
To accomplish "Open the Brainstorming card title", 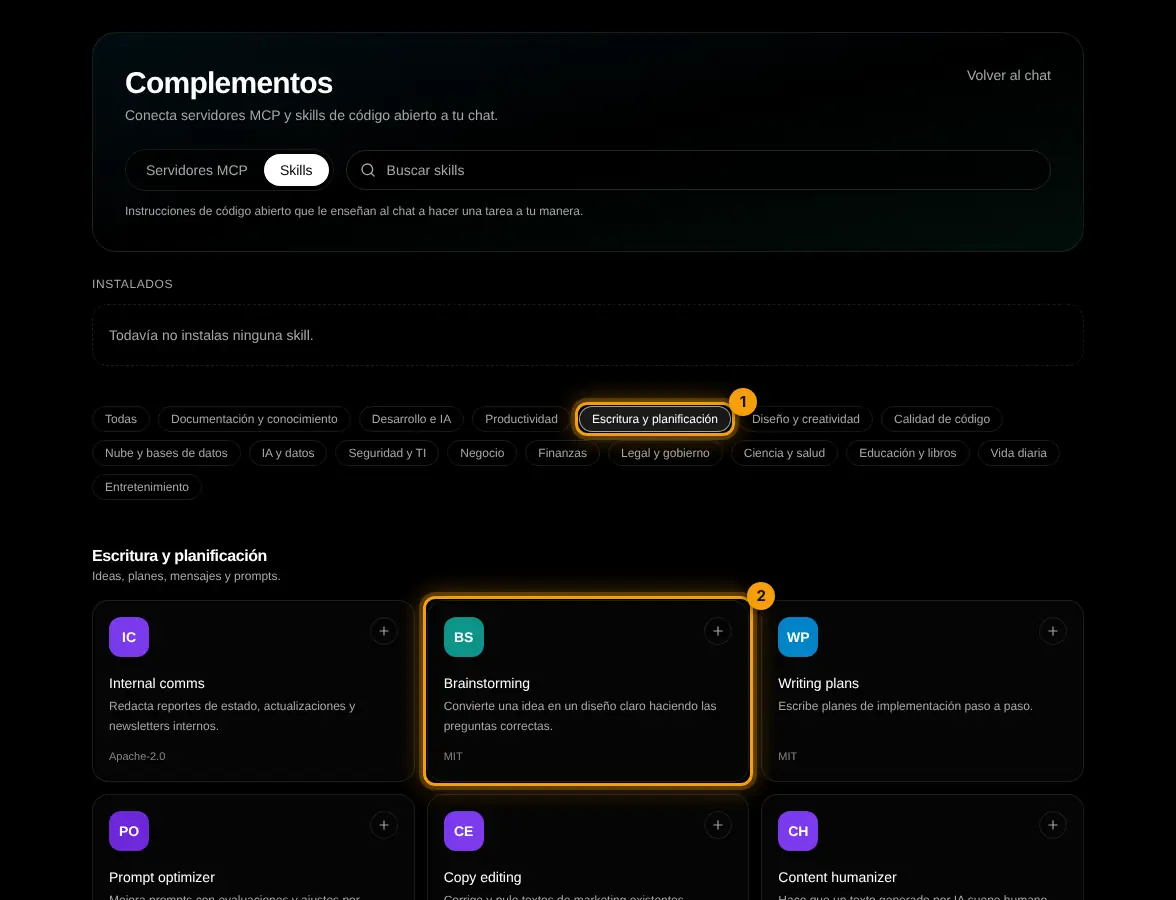I will [x=487, y=683].
